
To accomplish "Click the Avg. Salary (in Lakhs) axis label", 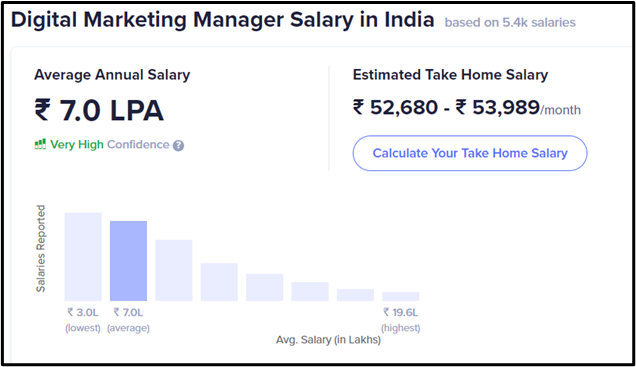I will (x=328, y=340).
